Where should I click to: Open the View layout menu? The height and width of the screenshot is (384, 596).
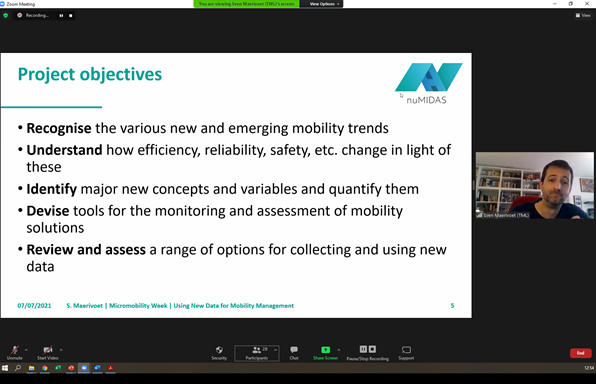pyautogui.click(x=583, y=15)
